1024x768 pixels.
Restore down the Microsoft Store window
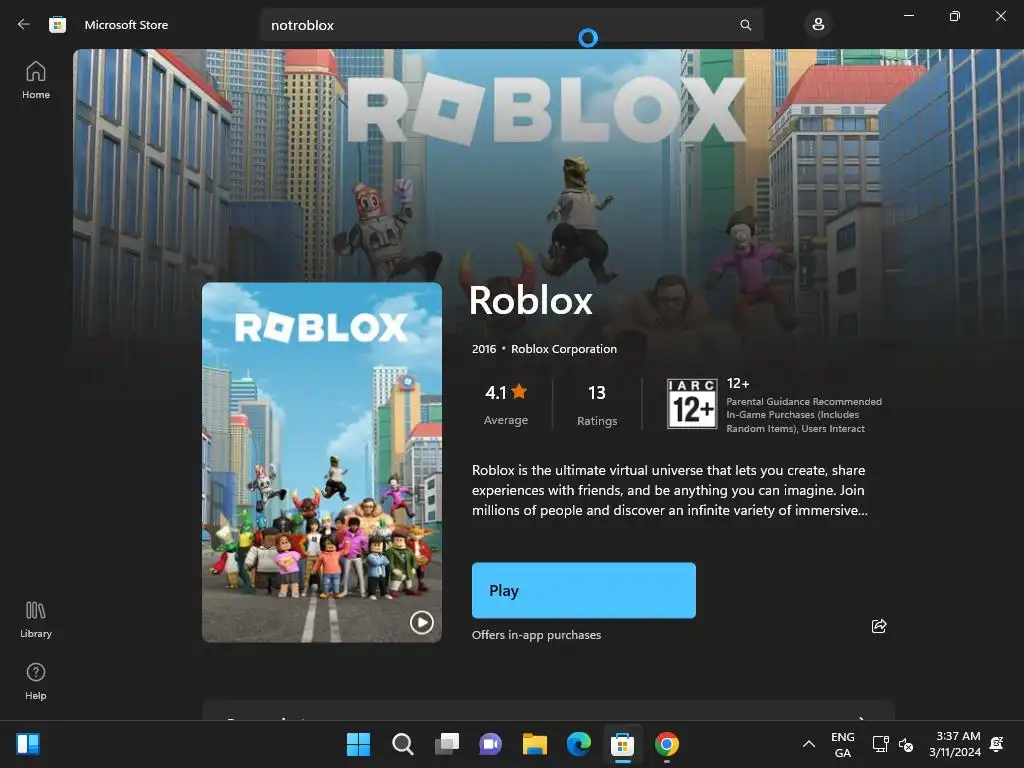[x=954, y=16]
